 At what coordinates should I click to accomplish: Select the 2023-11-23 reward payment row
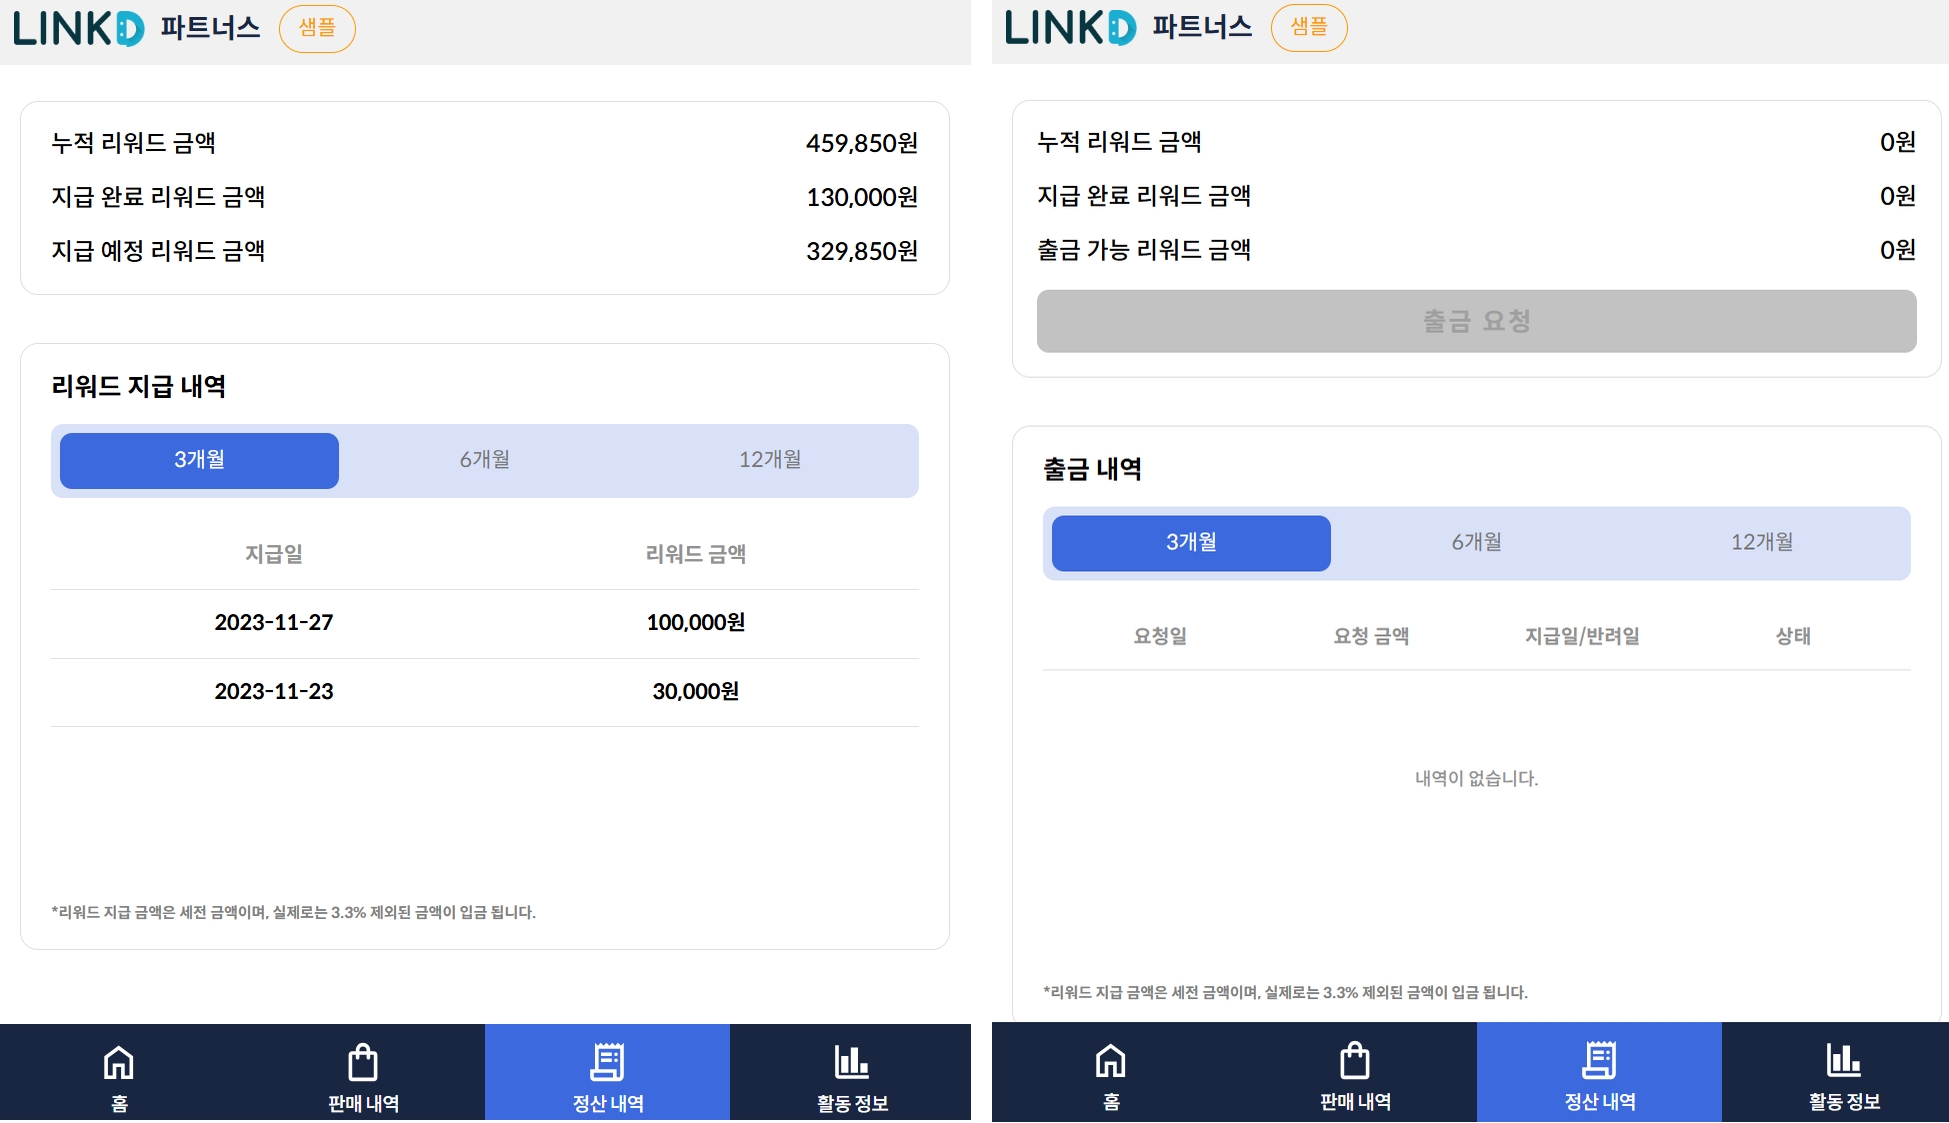[x=485, y=692]
